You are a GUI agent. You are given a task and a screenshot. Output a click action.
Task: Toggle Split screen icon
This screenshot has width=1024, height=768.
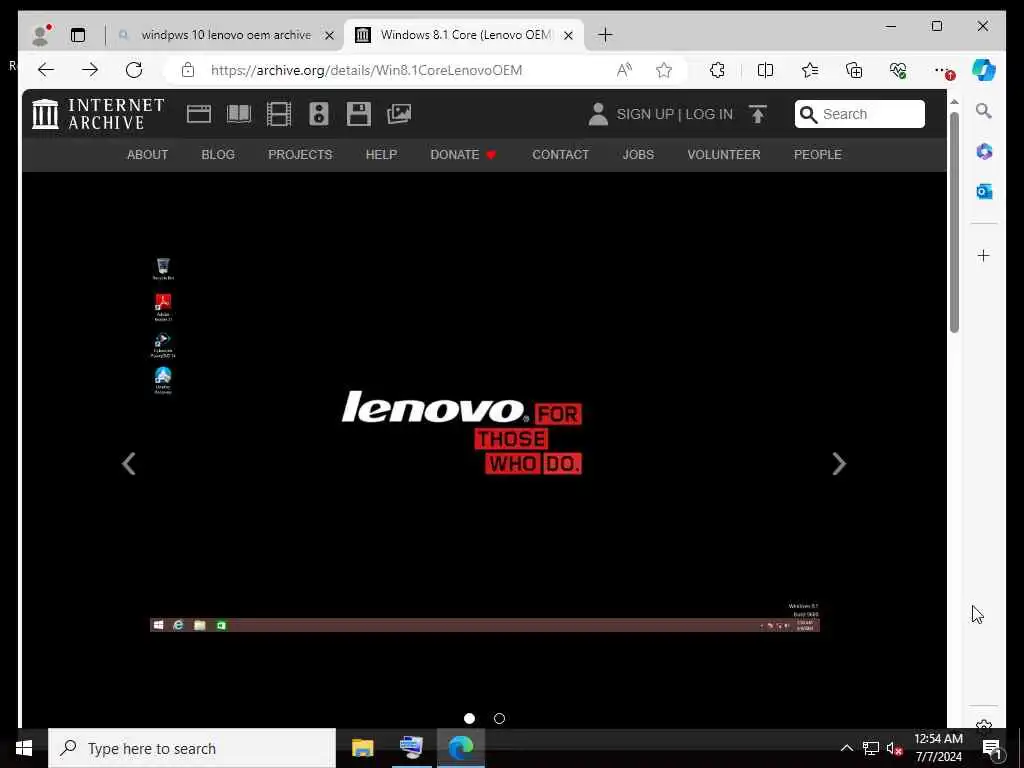coord(765,70)
